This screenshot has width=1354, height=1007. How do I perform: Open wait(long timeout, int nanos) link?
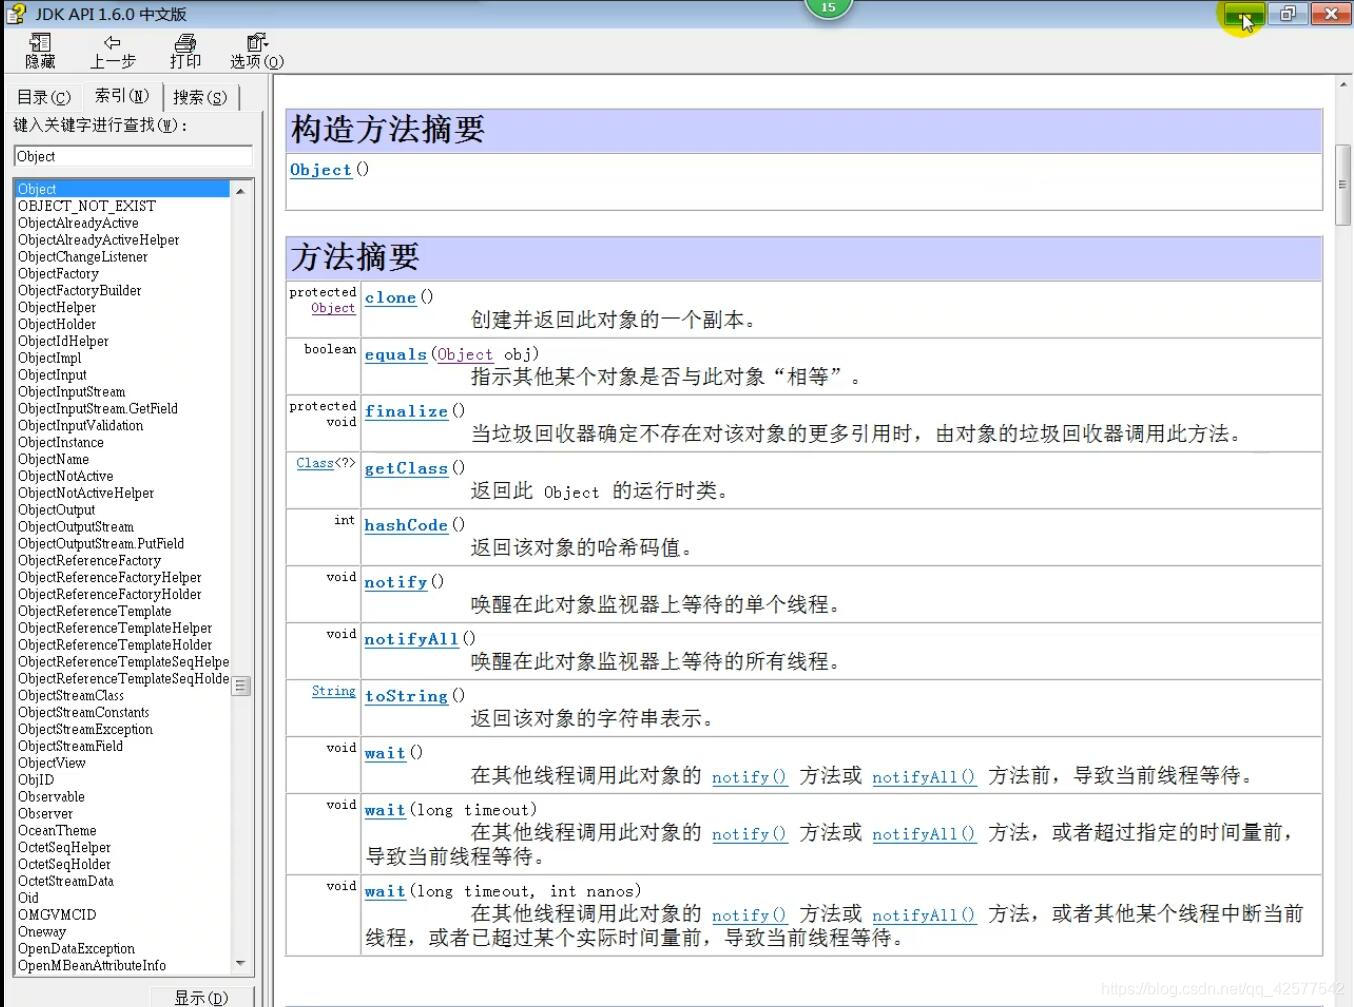[385, 891]
